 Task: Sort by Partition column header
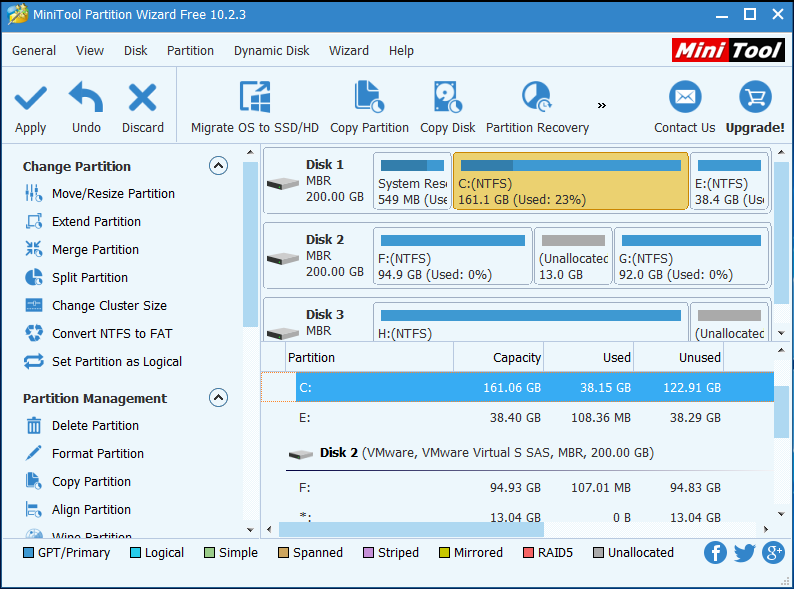pos(369,358)
